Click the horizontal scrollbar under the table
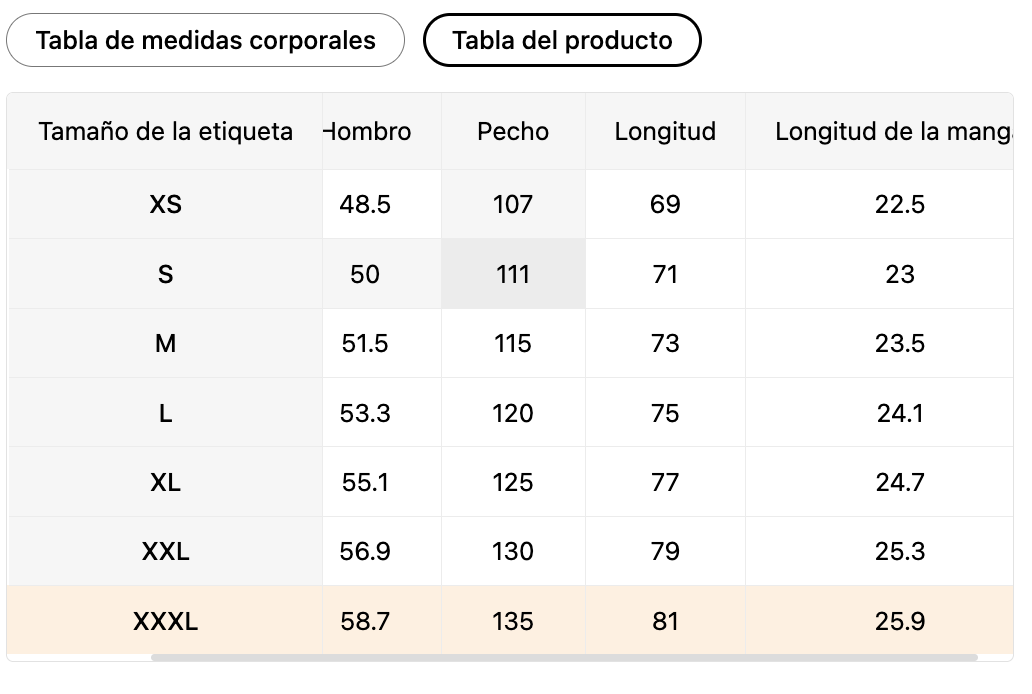The image size is (1032, 694). [563, 658]
